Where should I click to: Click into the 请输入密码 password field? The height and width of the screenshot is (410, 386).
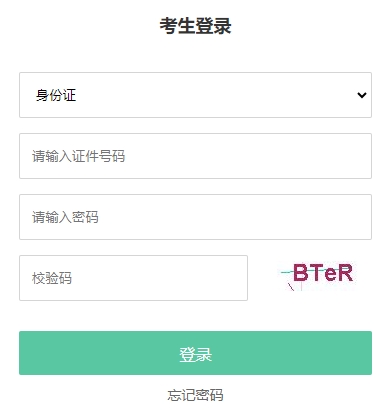[195, 217]
